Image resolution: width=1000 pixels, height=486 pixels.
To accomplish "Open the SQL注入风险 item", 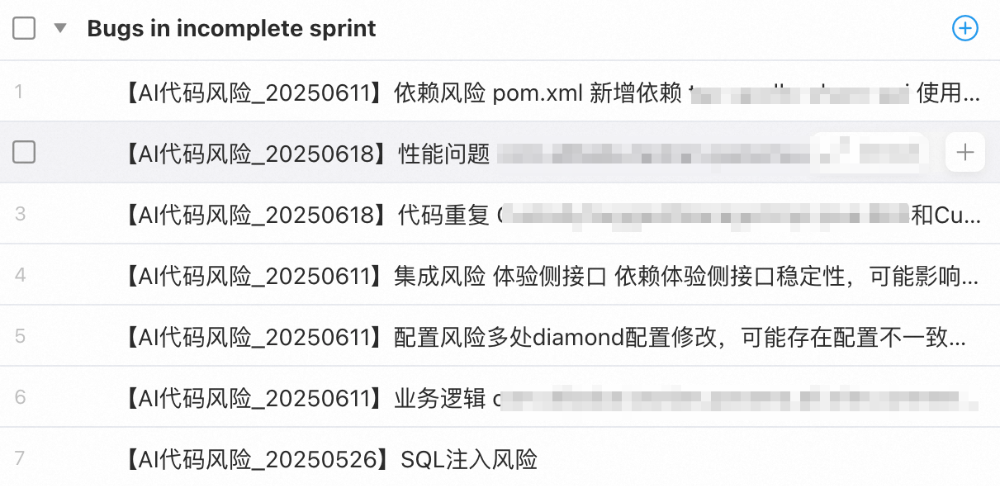I will pyautogui.click(x=330, y=460).
